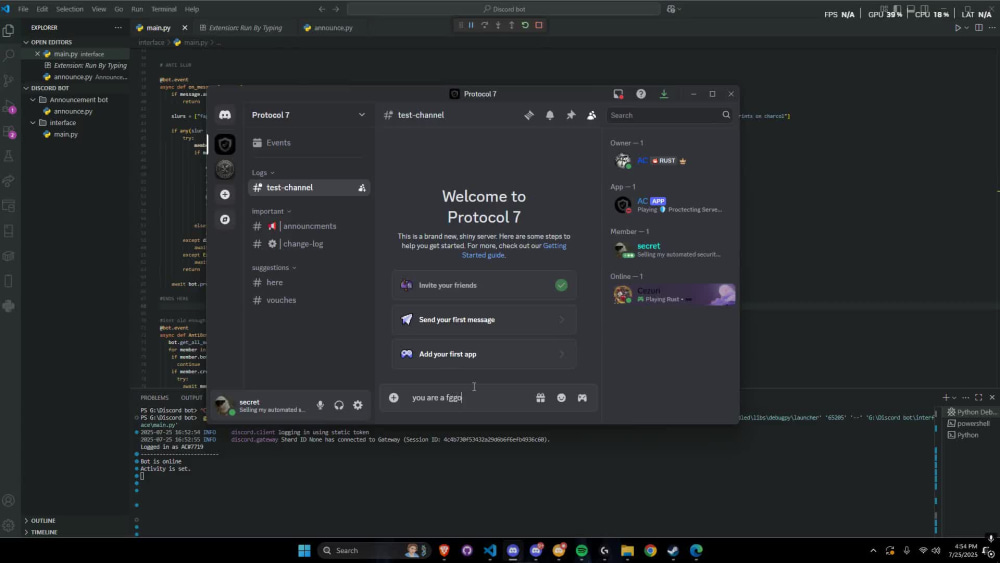Click Add your first app card
1000x563 pixels.
click(484, 354)
